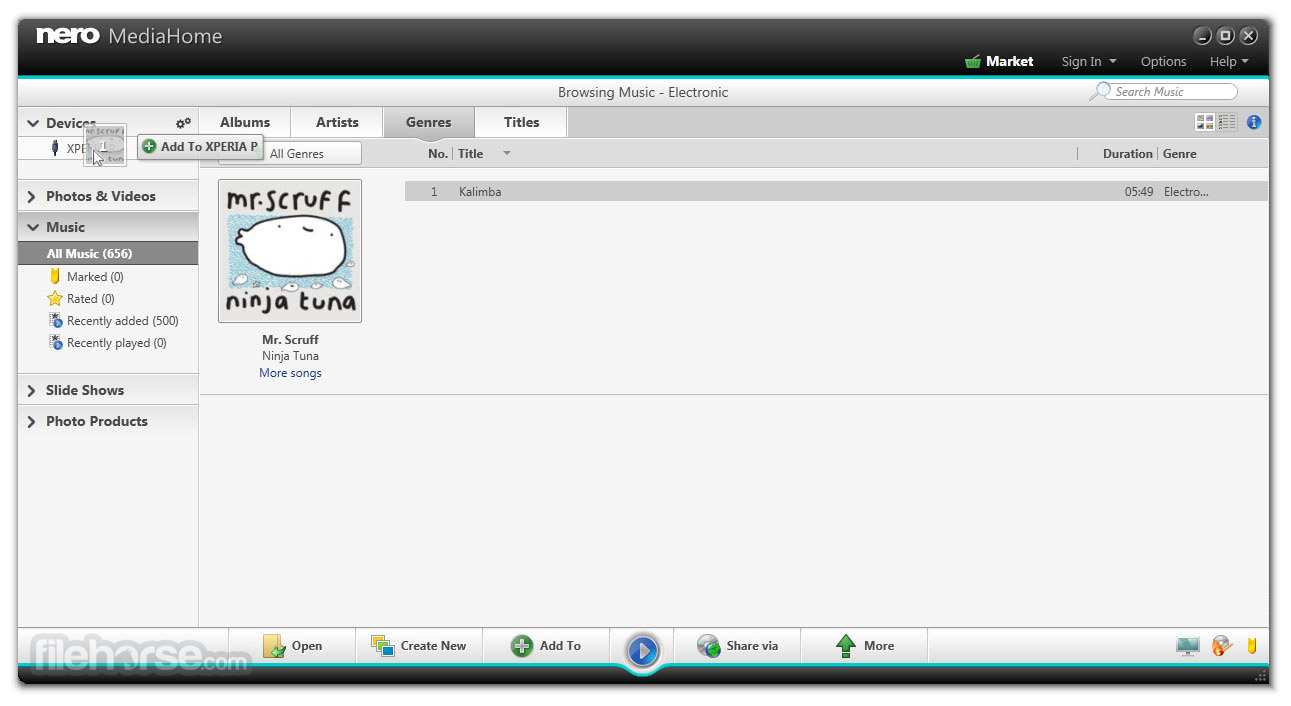This screenshot has width=1291, height=706.
Task: Click the yellow Marked ribbon icon in sidebar
Action: (55, 276)
